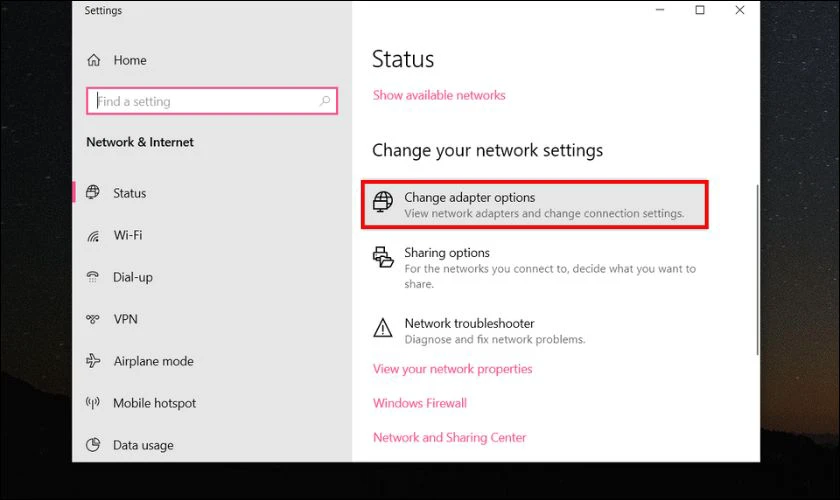
Task: Select the Airplane mode icon
Action: click(94, 361)
